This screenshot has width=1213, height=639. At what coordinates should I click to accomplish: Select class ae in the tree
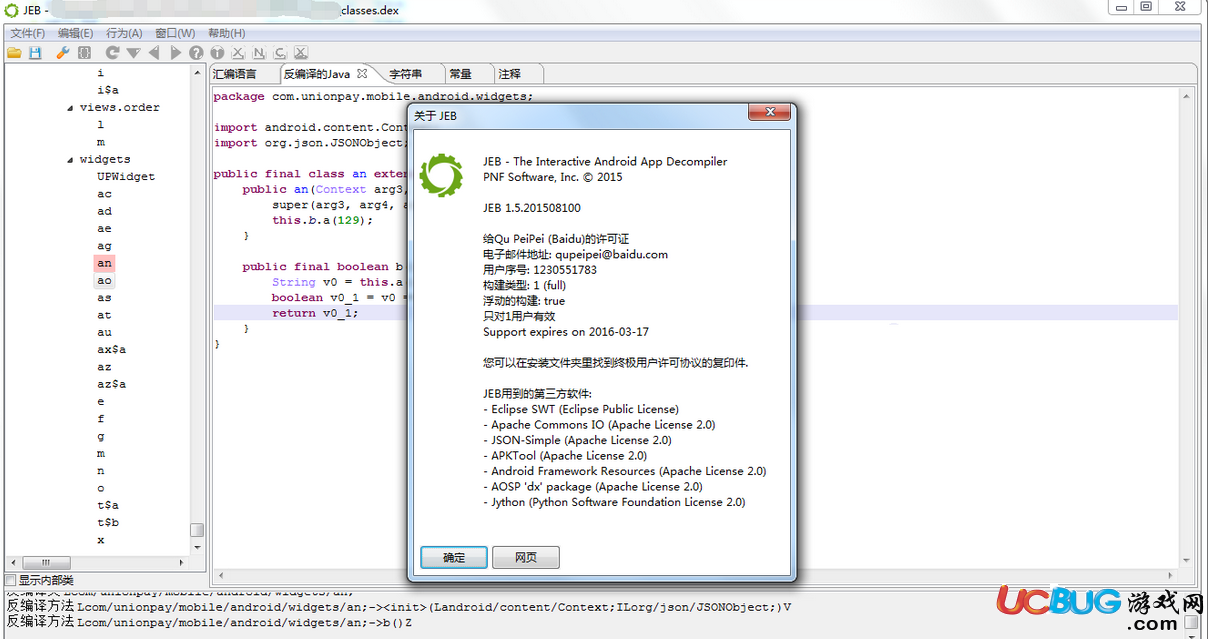tap(105, 229)
